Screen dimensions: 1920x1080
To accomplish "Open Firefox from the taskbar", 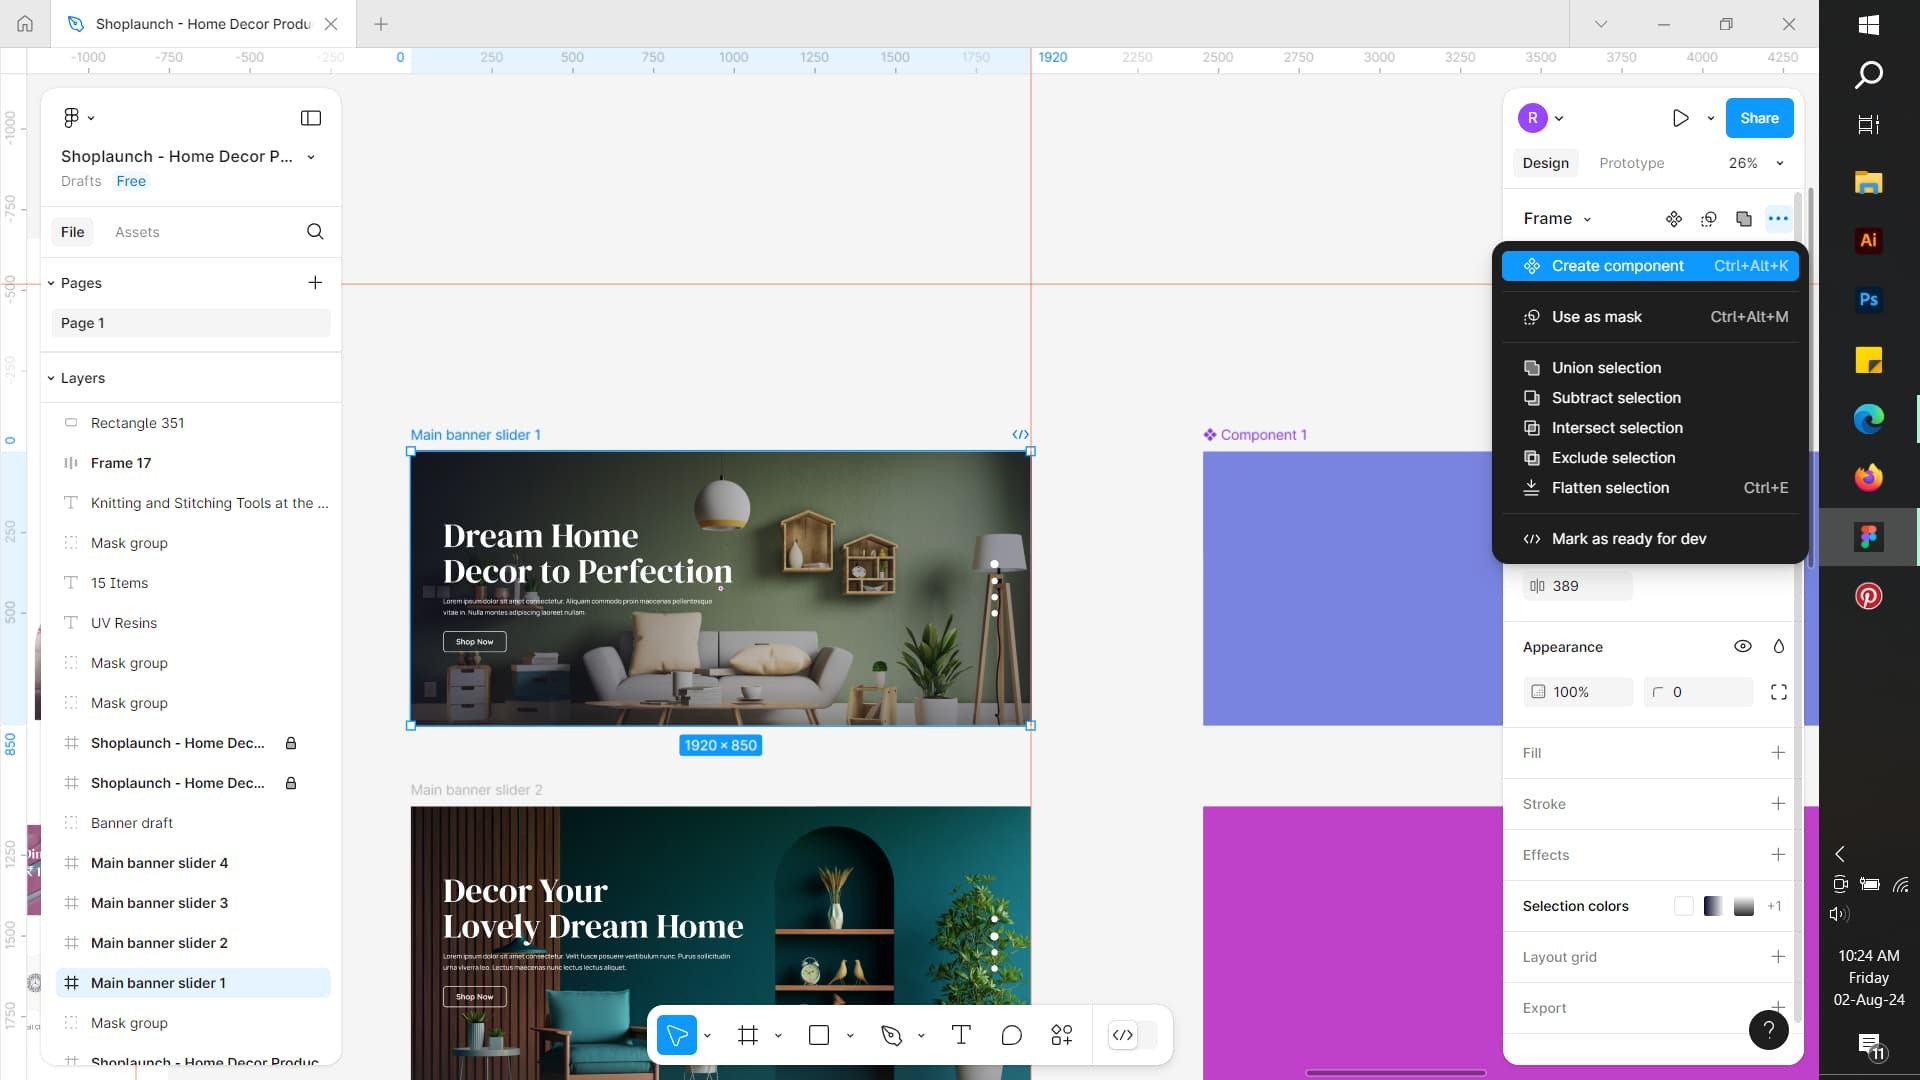I will [1868, 477].
